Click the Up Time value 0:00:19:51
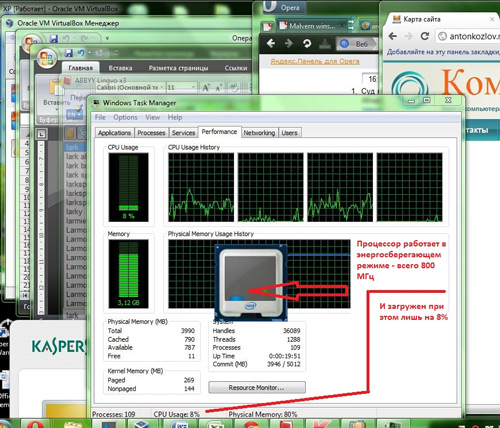This screenshot has width=500, height=428. point(284,356)
